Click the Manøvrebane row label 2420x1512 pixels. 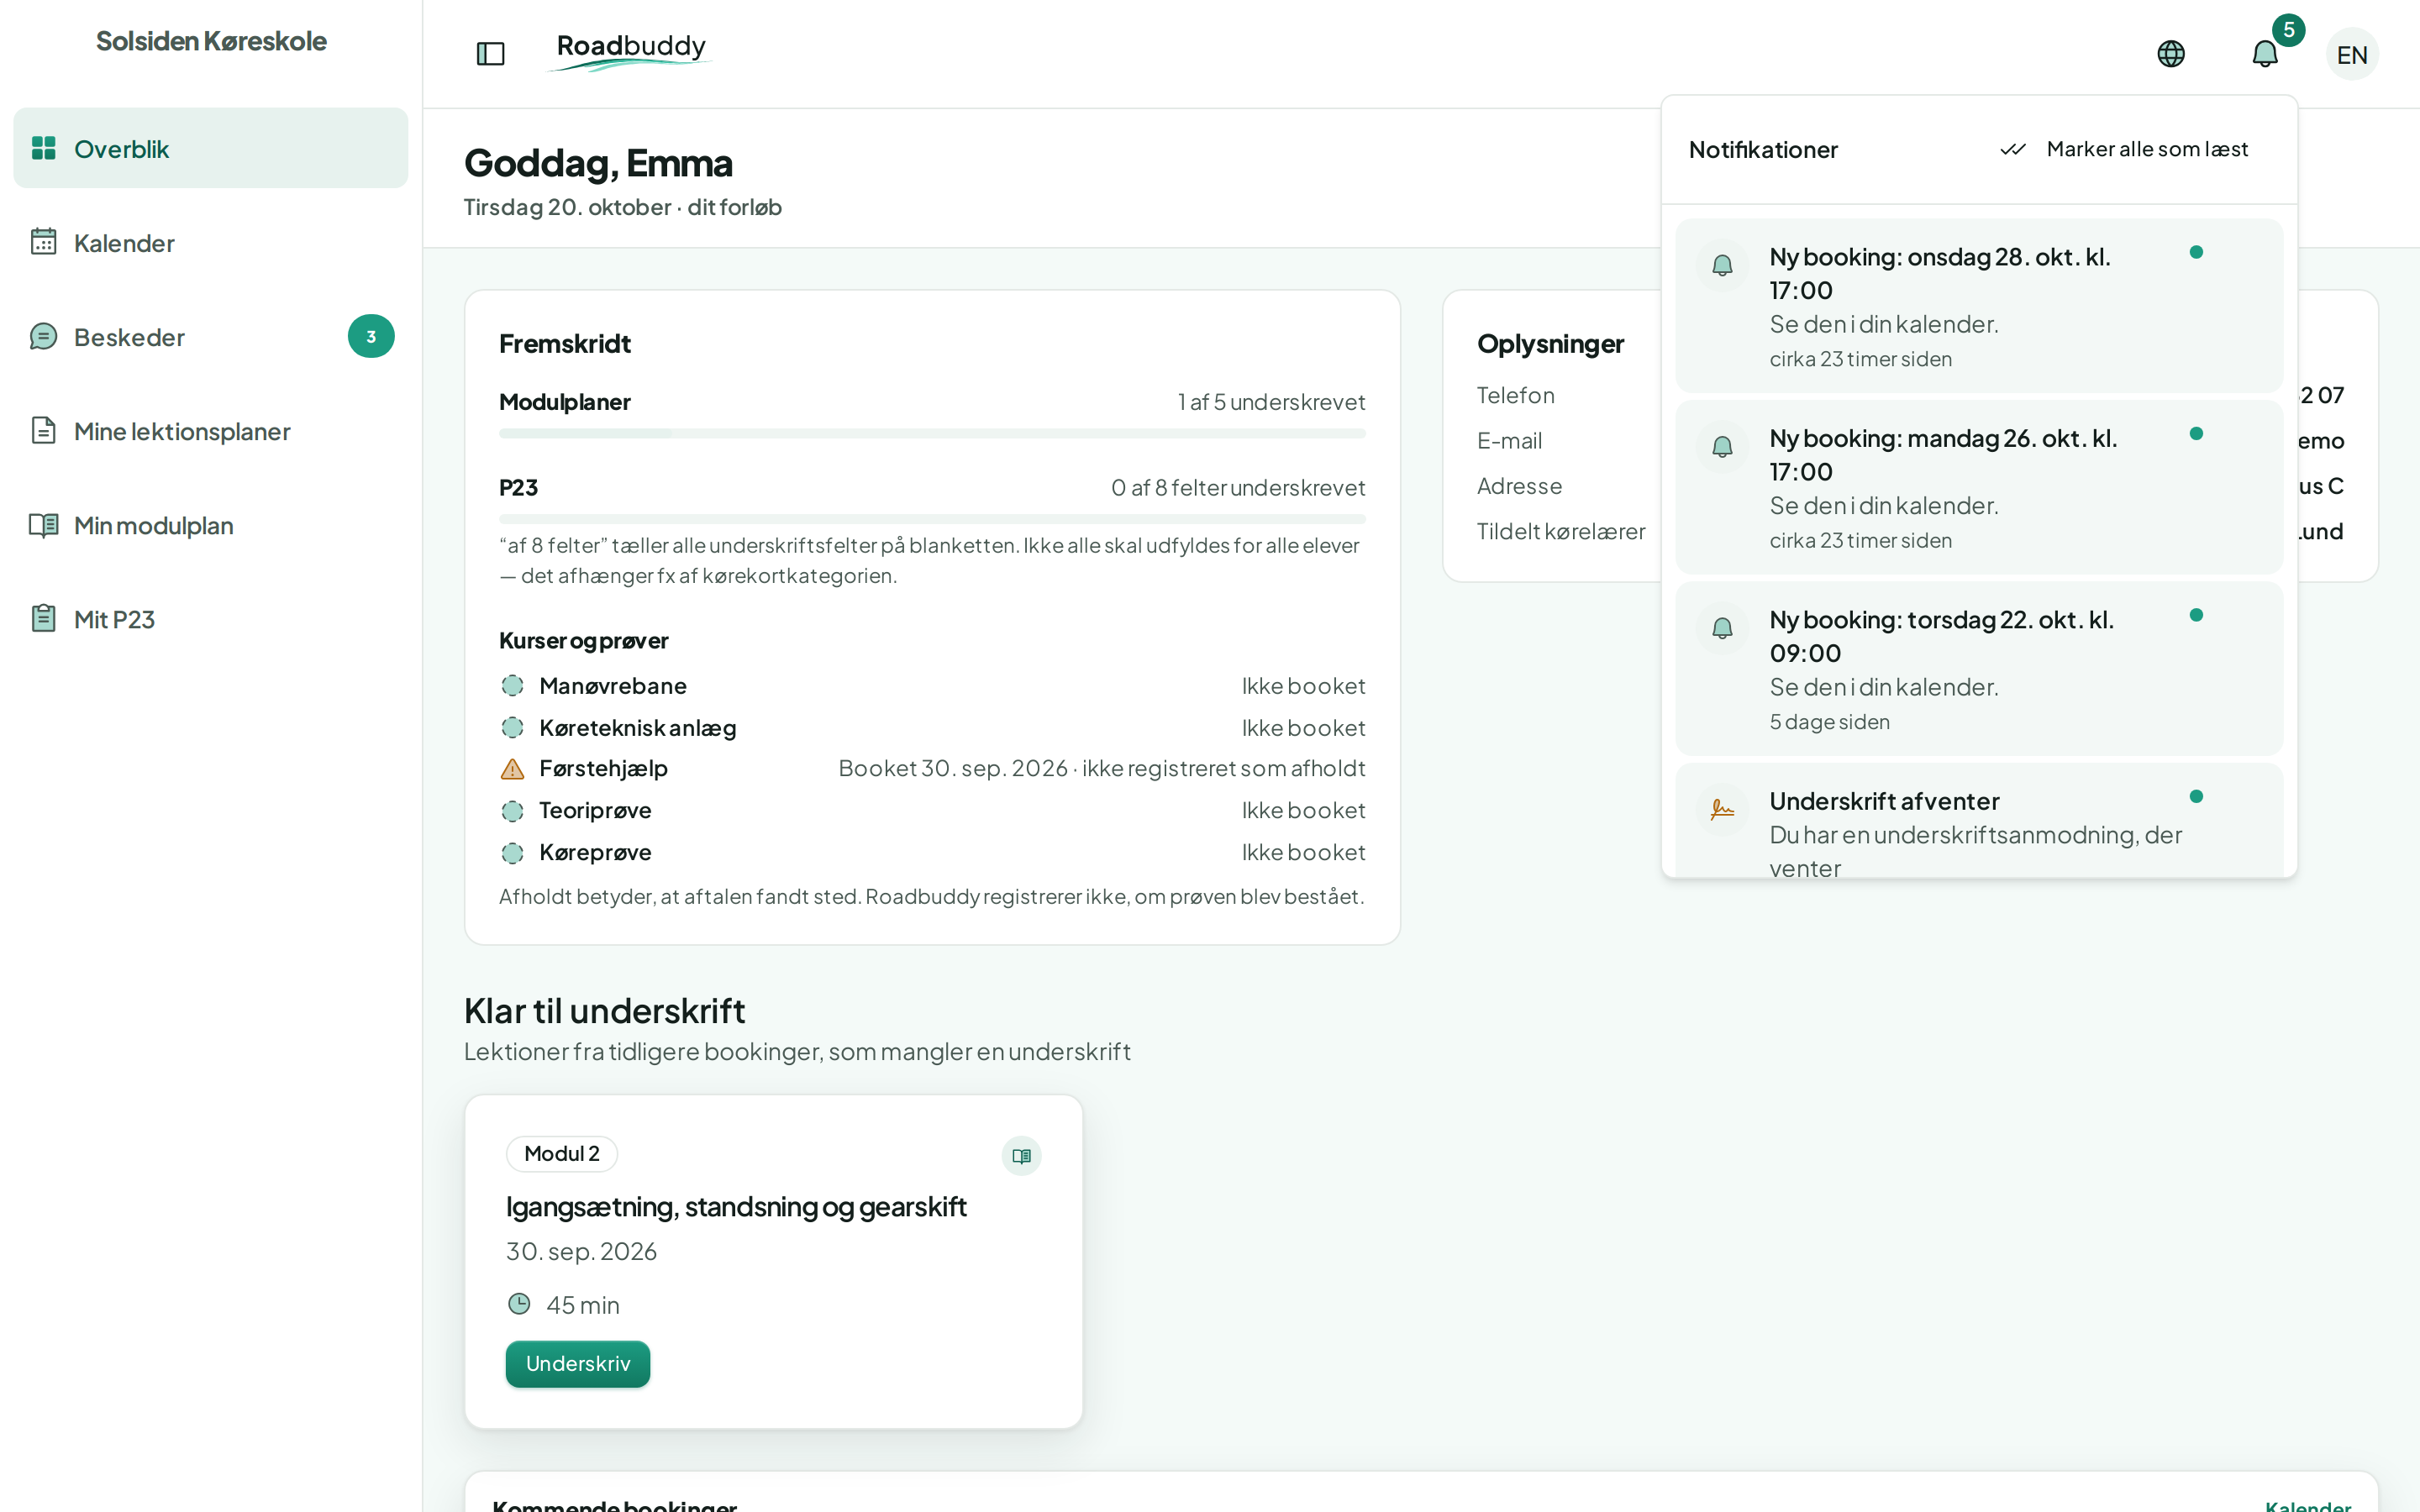[613, 686]
